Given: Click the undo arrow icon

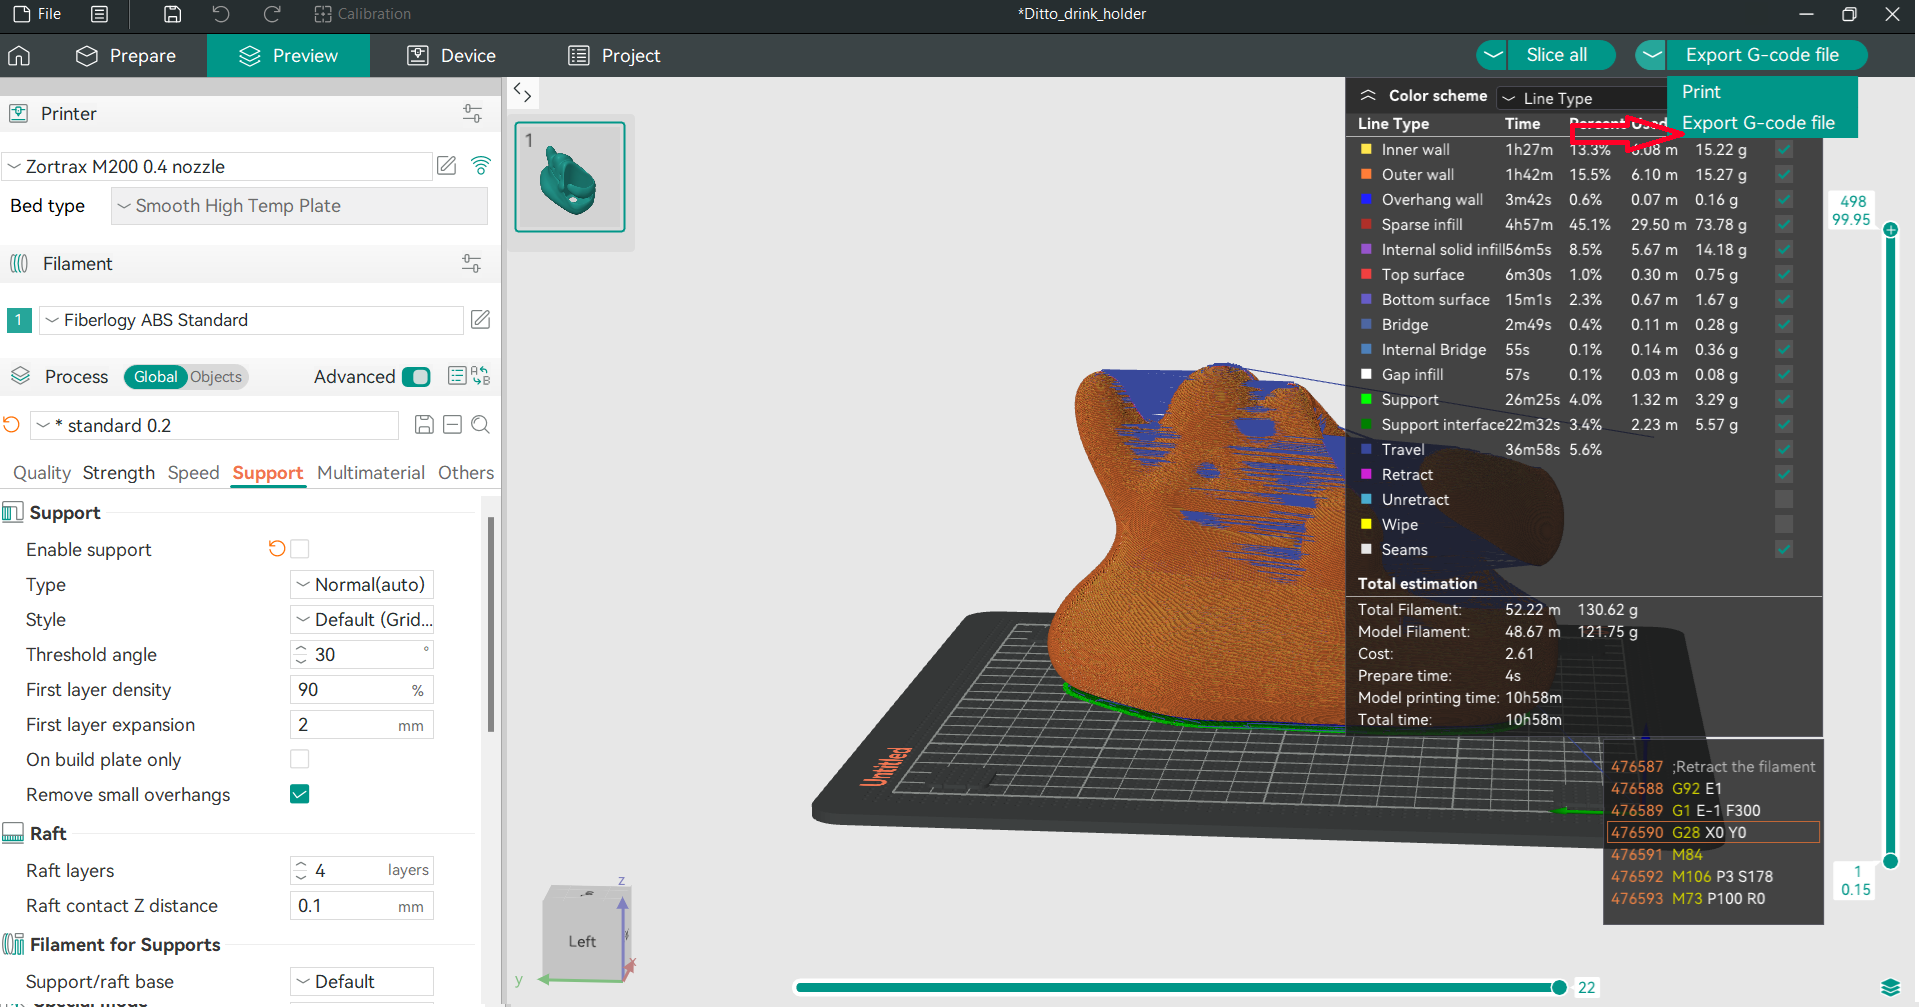Looking at the screenshot, I should click(221, 14).
